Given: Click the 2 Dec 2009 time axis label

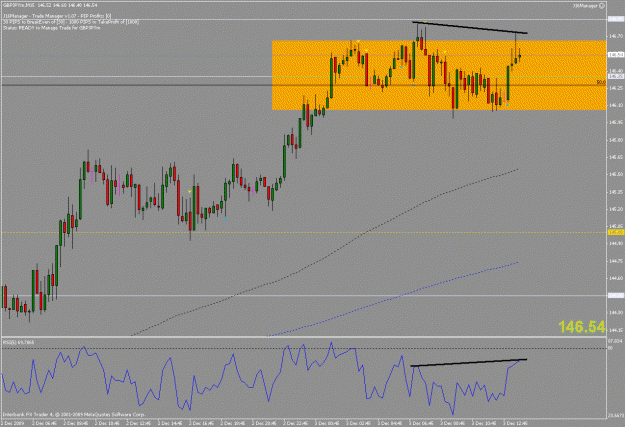Looking at the screenshot, I should click(x=12, y=423).
